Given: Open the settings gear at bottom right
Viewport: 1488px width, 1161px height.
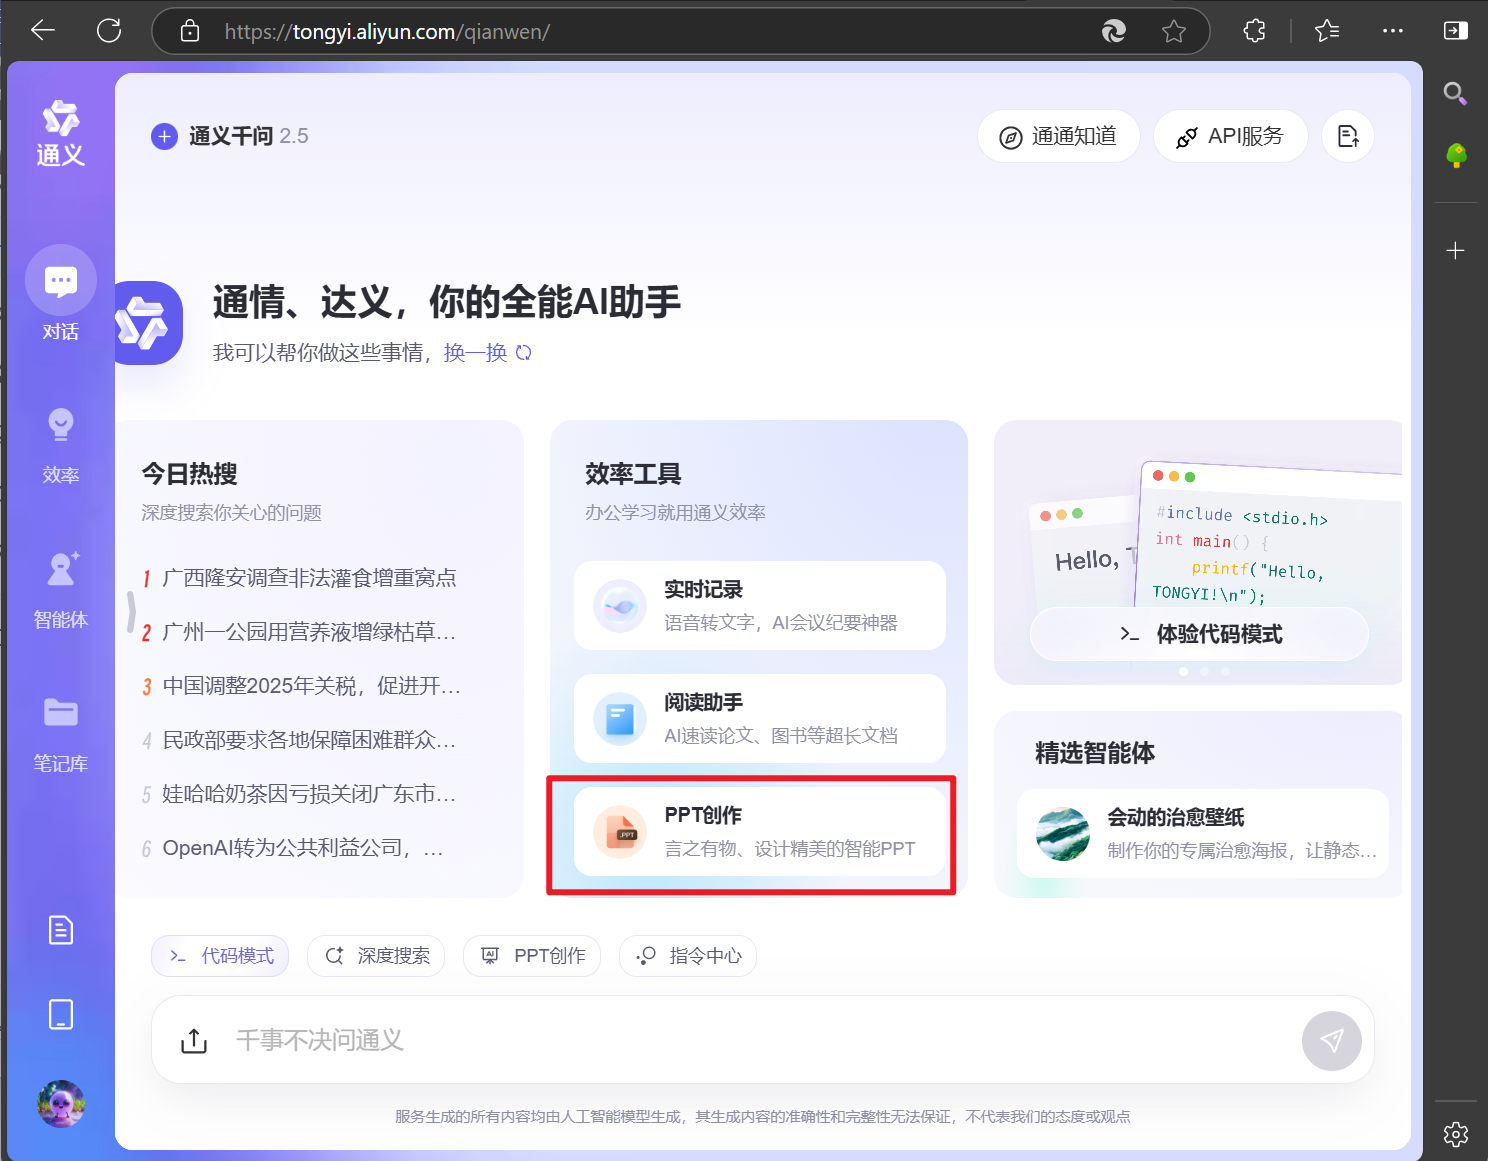Looking at the screenshot, I should point(1455,1133).
